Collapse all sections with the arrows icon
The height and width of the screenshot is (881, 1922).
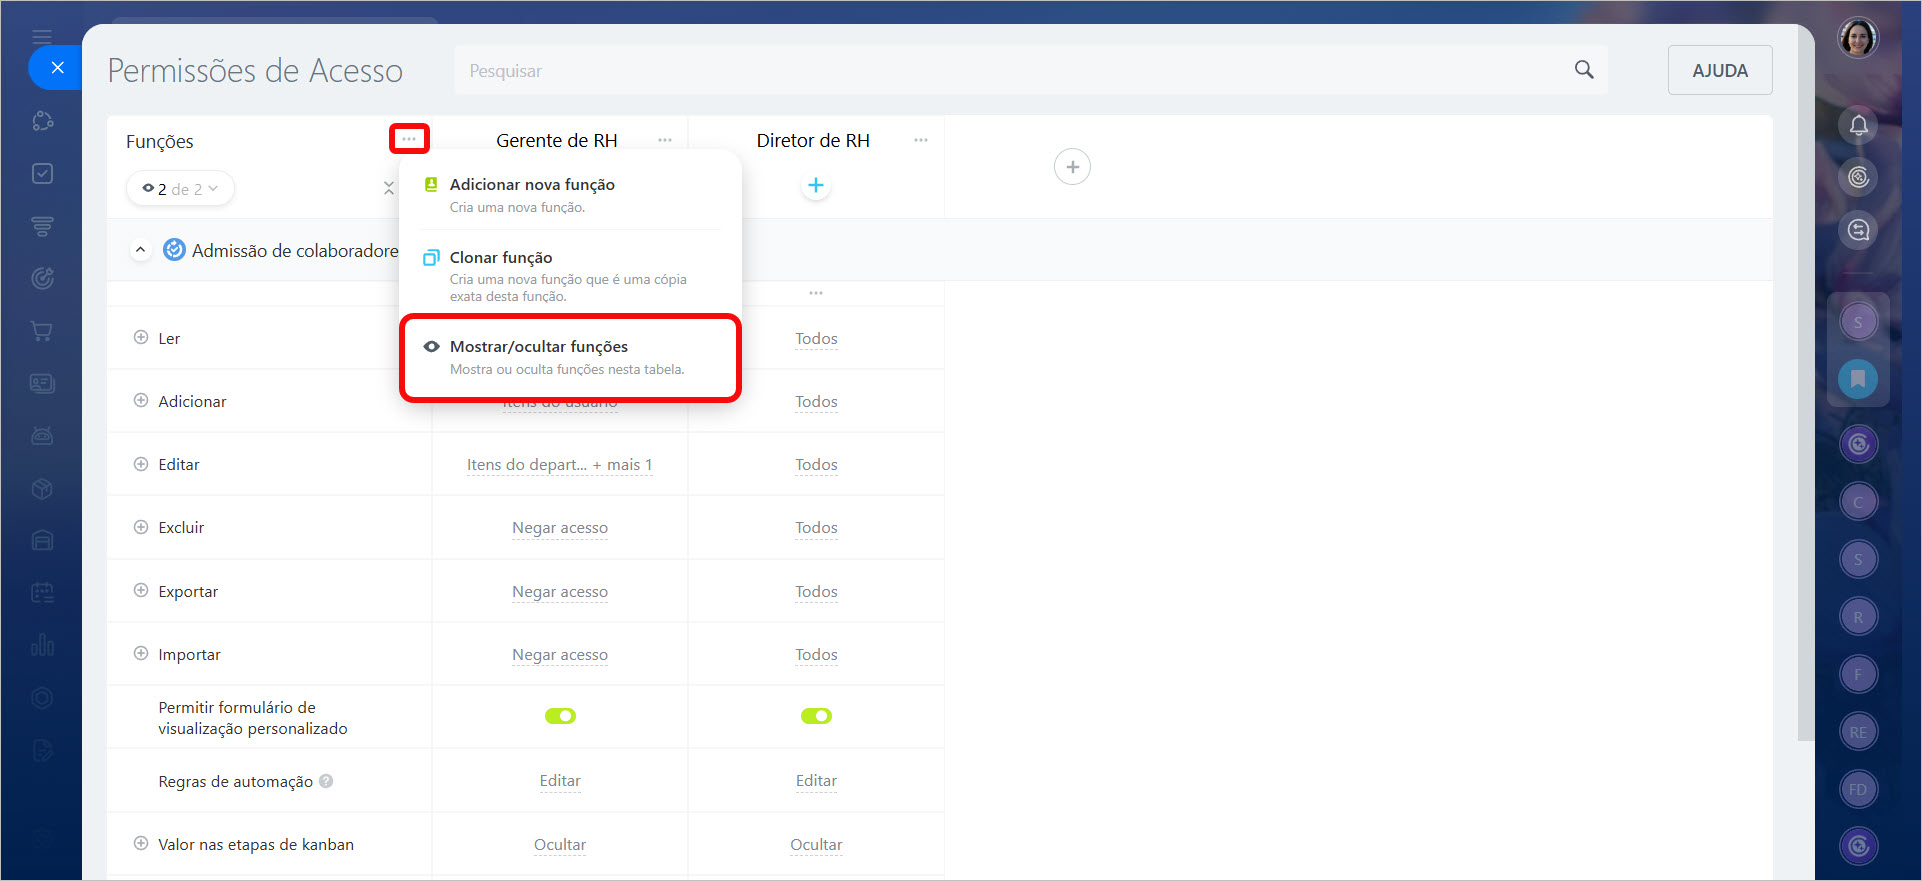pos(389,188)
